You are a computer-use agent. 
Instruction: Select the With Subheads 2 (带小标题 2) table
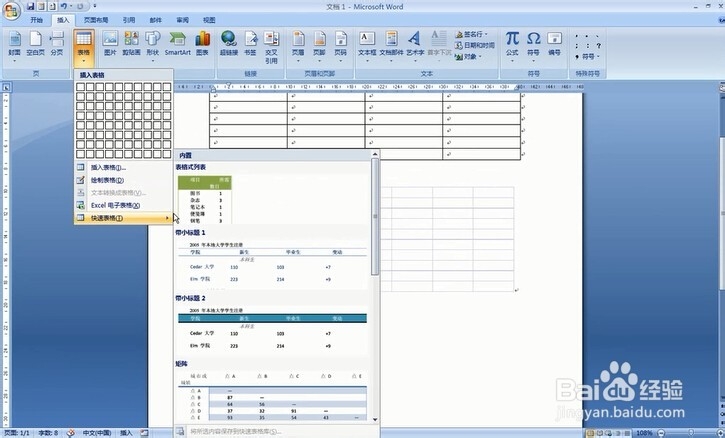tap(272, 330)
